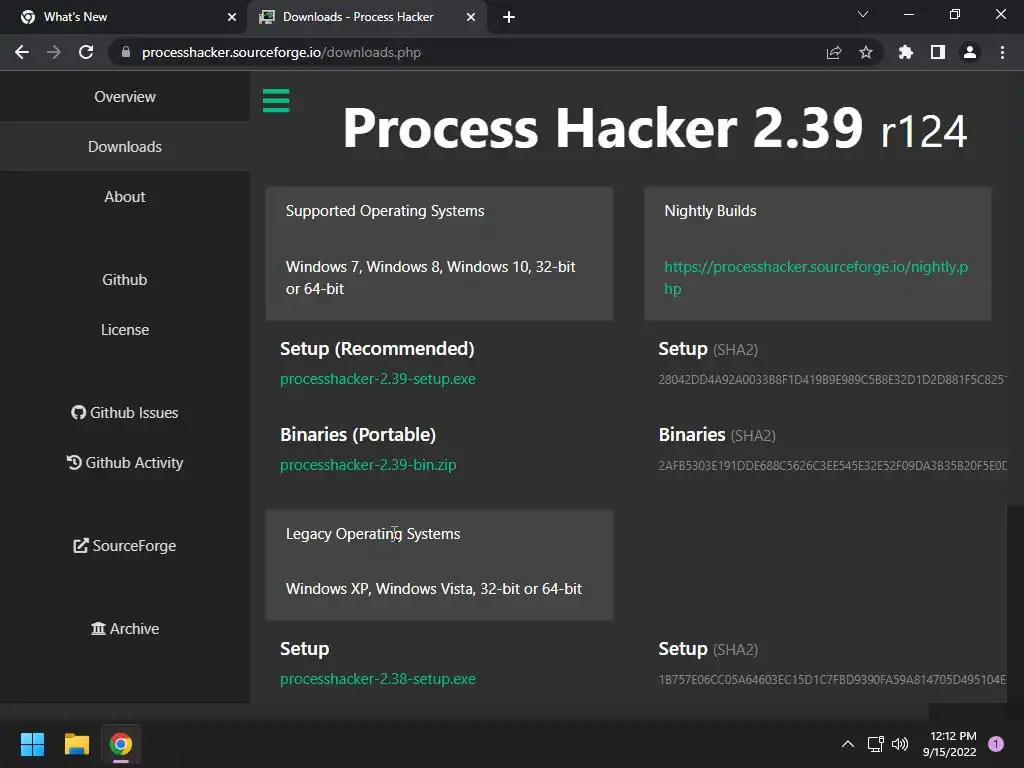Go back with the browser back arrow

pyautogui.click(x=22, y=52)
